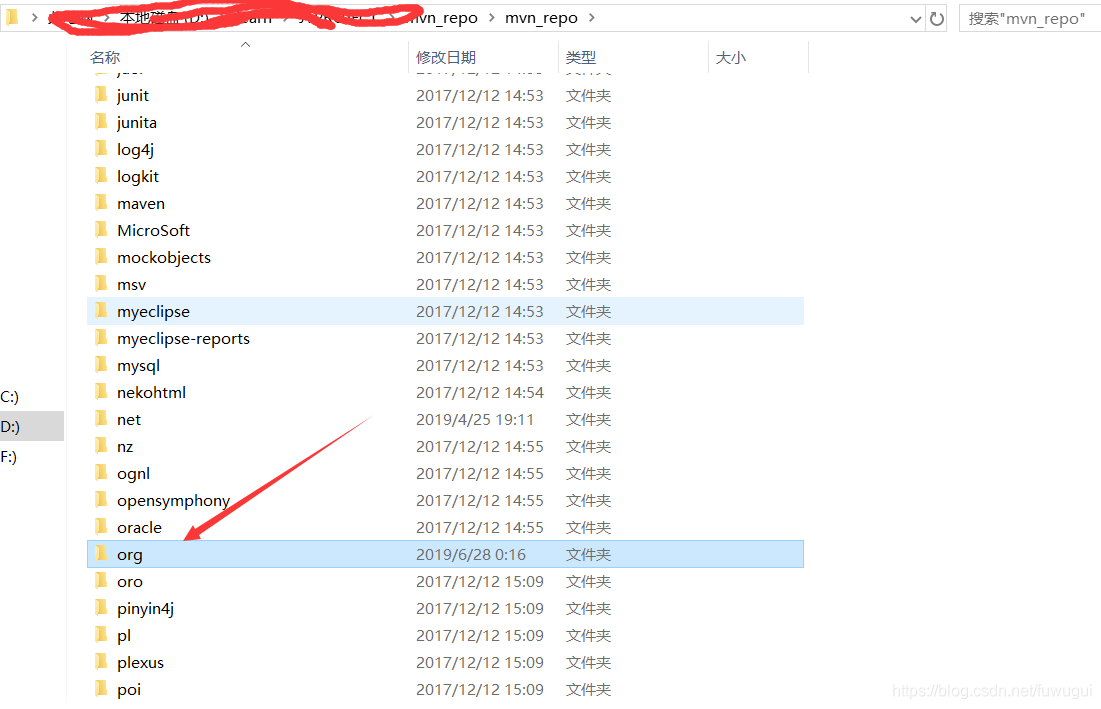Go to last mvn_repo breadcrumb segment
Screen dimensions: 1101x709
[x=541, y=18]
